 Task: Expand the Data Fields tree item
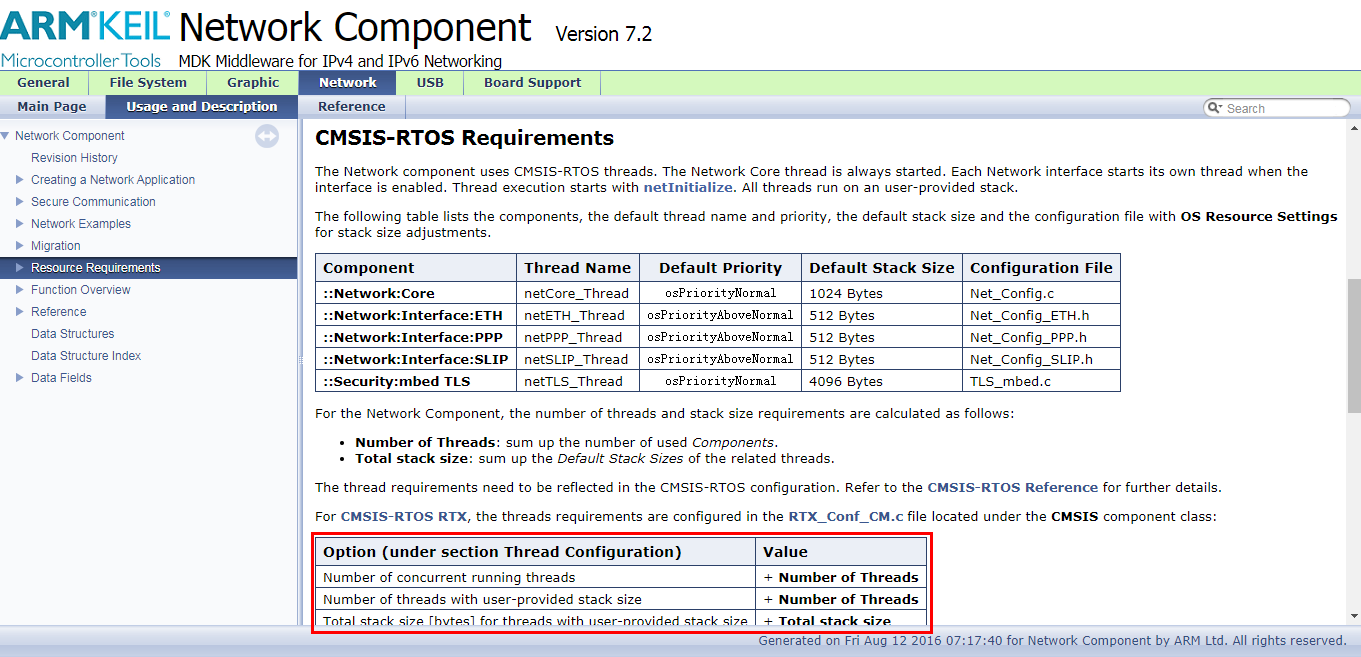tap(18, 377)
